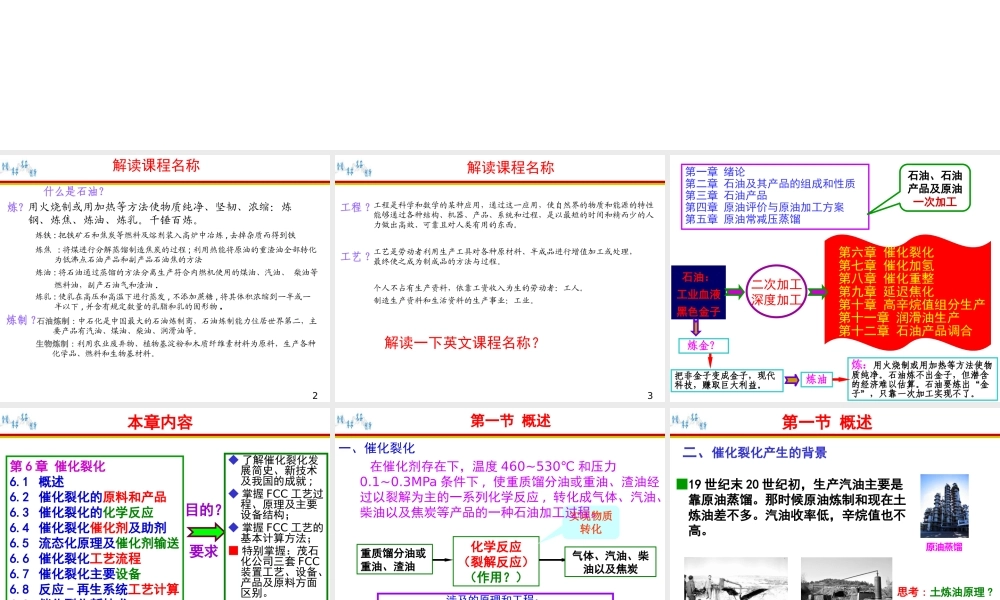This screenshot has height=600, width=1000.
Task: Click the refinery photo above the 原油蒸馏 caption
Action: click(945, 506)
